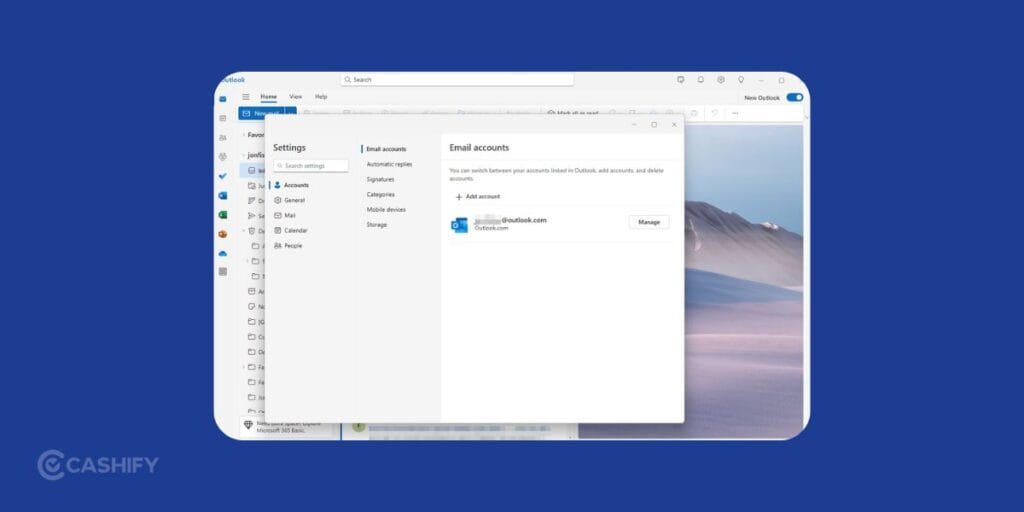Maximize the Settings dialog window
This screenshot has height=512, width=1024.
[654, 124]
